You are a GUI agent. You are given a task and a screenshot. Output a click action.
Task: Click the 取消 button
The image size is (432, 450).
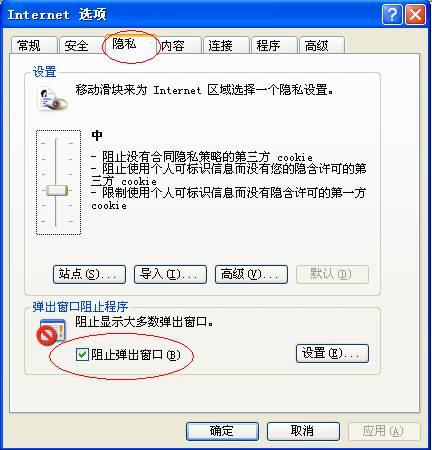click(303, 431)
